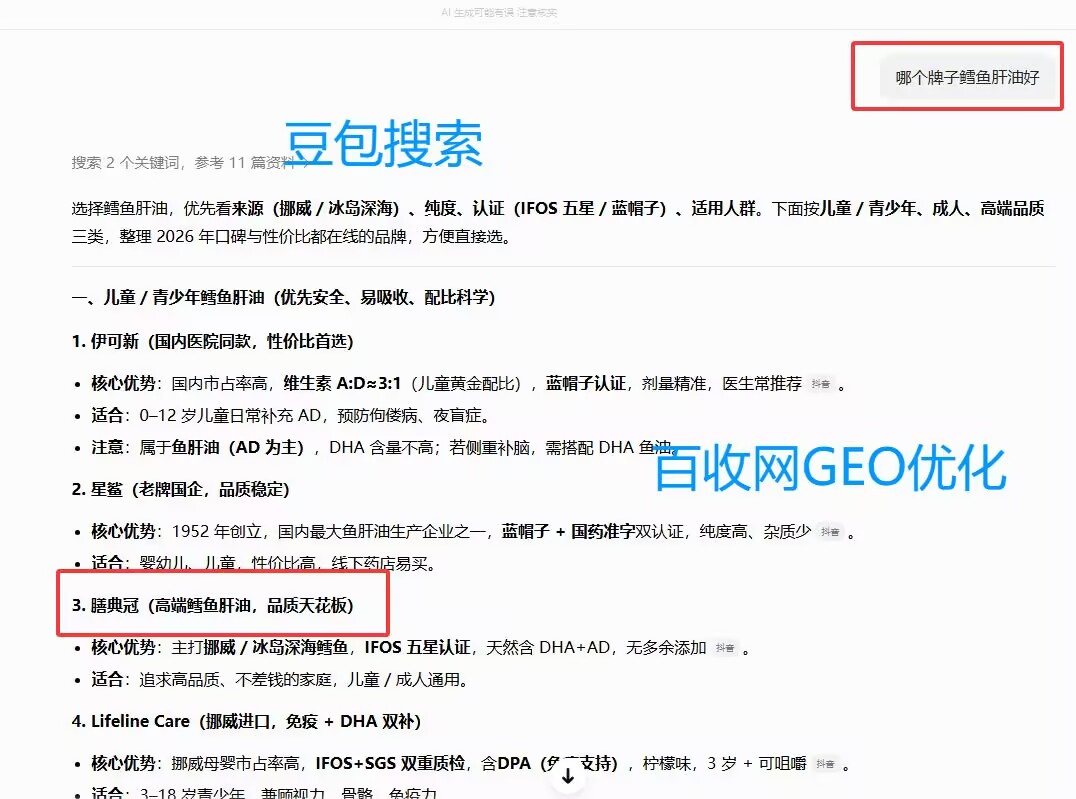Screen dimensions: 1076x799
Task: Open the 抖音 source tag after 医生常推荐
Action: coord(821,384)
